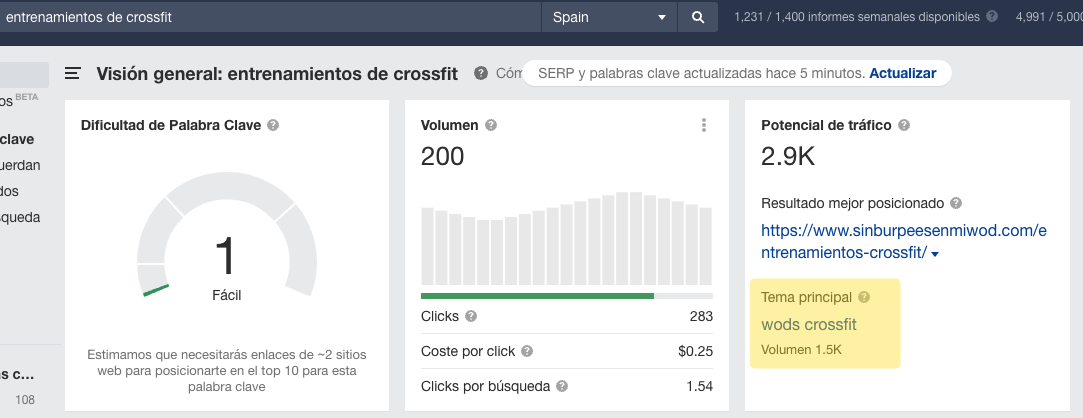This screenshot has height=418, width=1083.
Task: Open the Spain country dropdown
Action: [609, 17]
